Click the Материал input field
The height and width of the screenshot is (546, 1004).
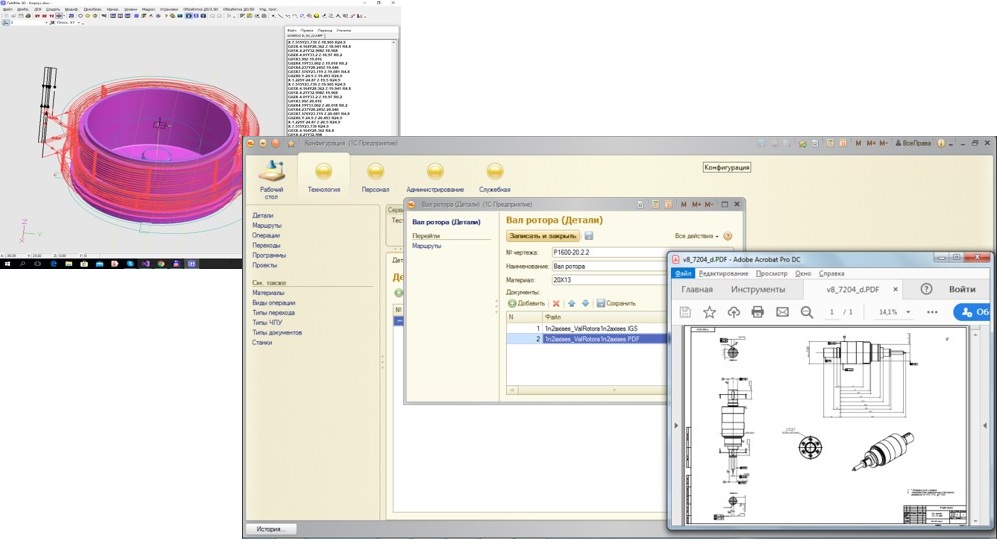pos(609,280)
